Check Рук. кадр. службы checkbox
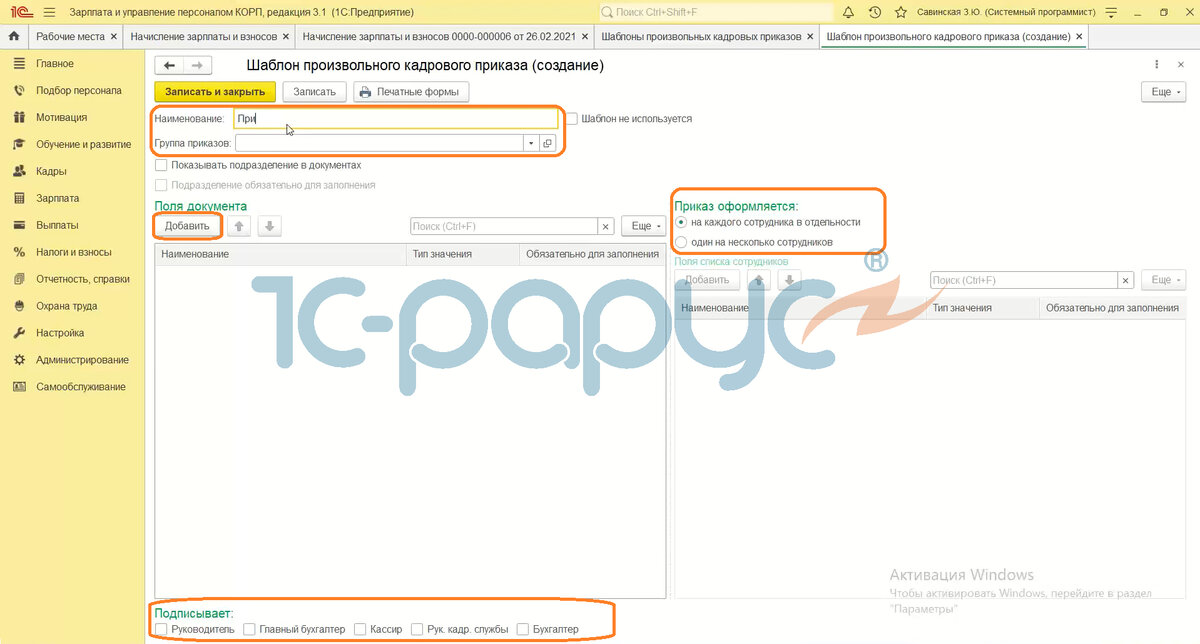This screenshot has height=644, width=1200. click(x=416, y=629)
